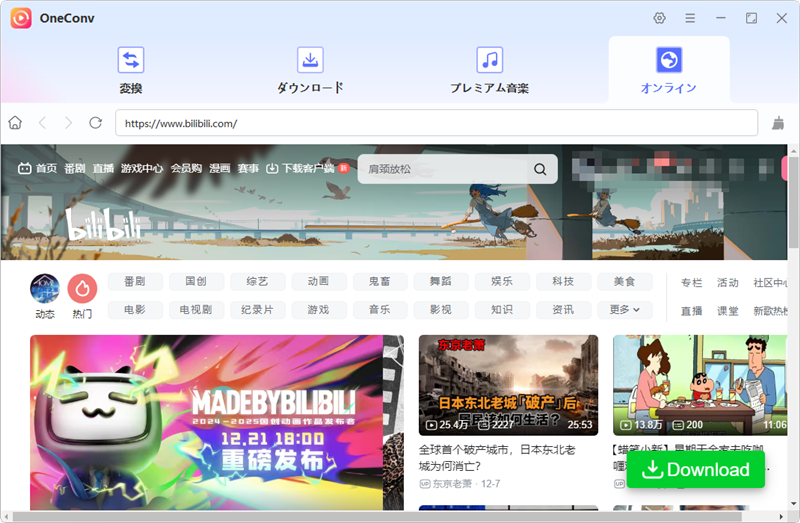Select the 电影 category chip
This screenshot has width=800, height=523.
click(x=135, y=310)
